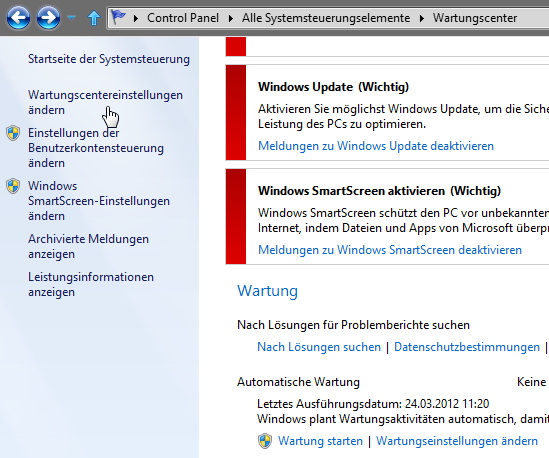The height and width of the screenshot is (458, 549).
Task: Expand the chevron after Alle Systemsteuerungselemente
Action: coord(422,18)
